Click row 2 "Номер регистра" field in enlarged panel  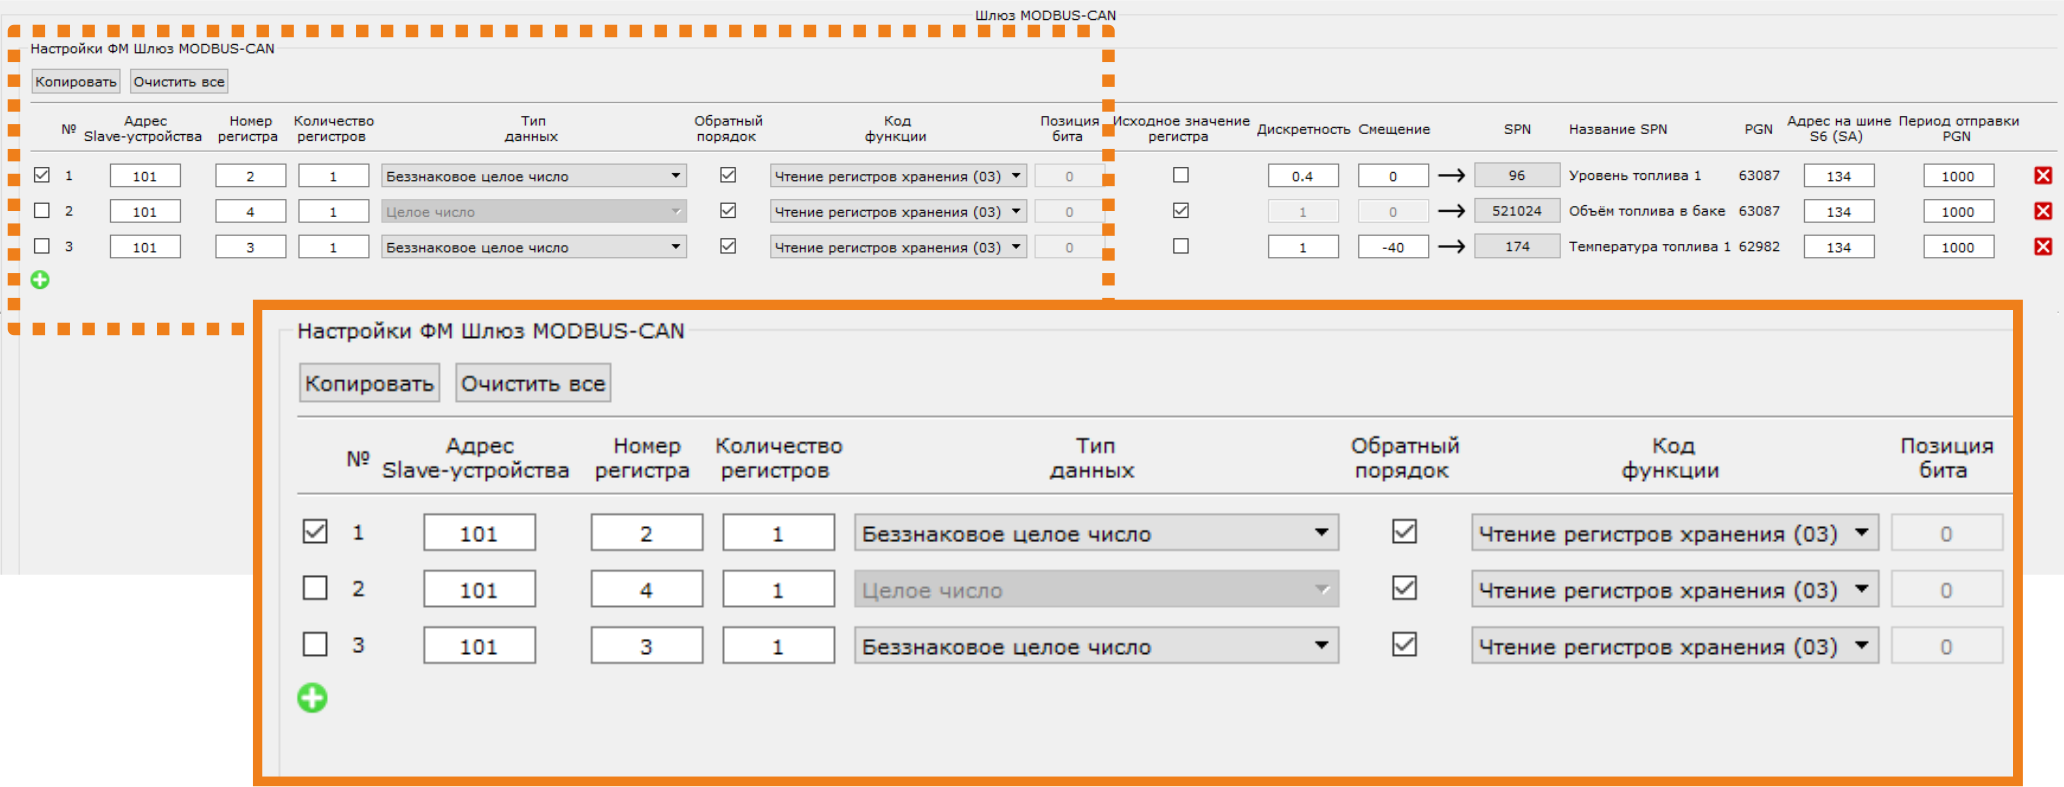646,590
